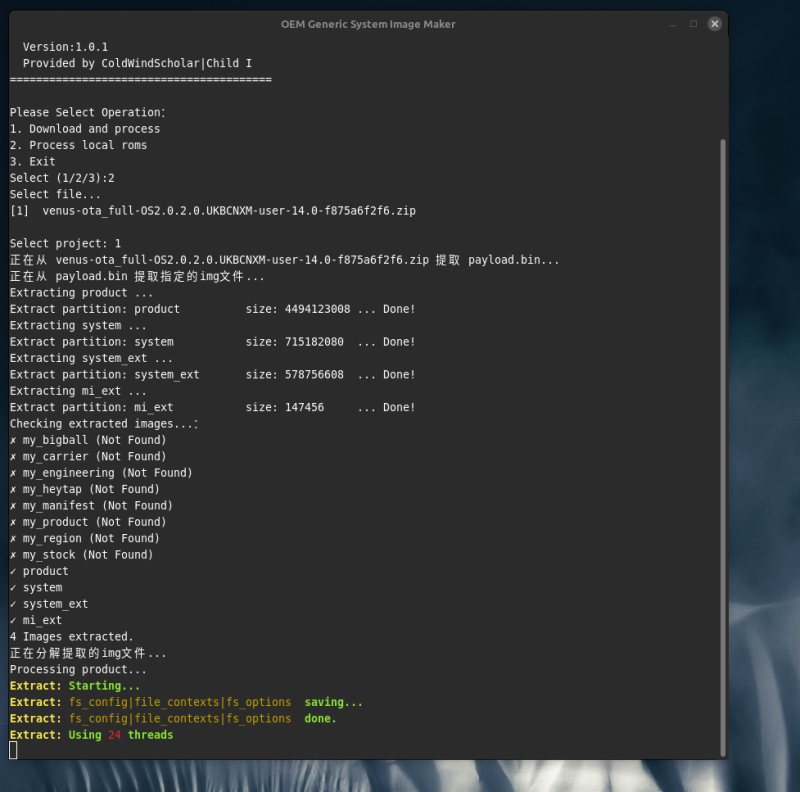
Task: Click the line extracting payload.bin from zip
Action: 285,260
